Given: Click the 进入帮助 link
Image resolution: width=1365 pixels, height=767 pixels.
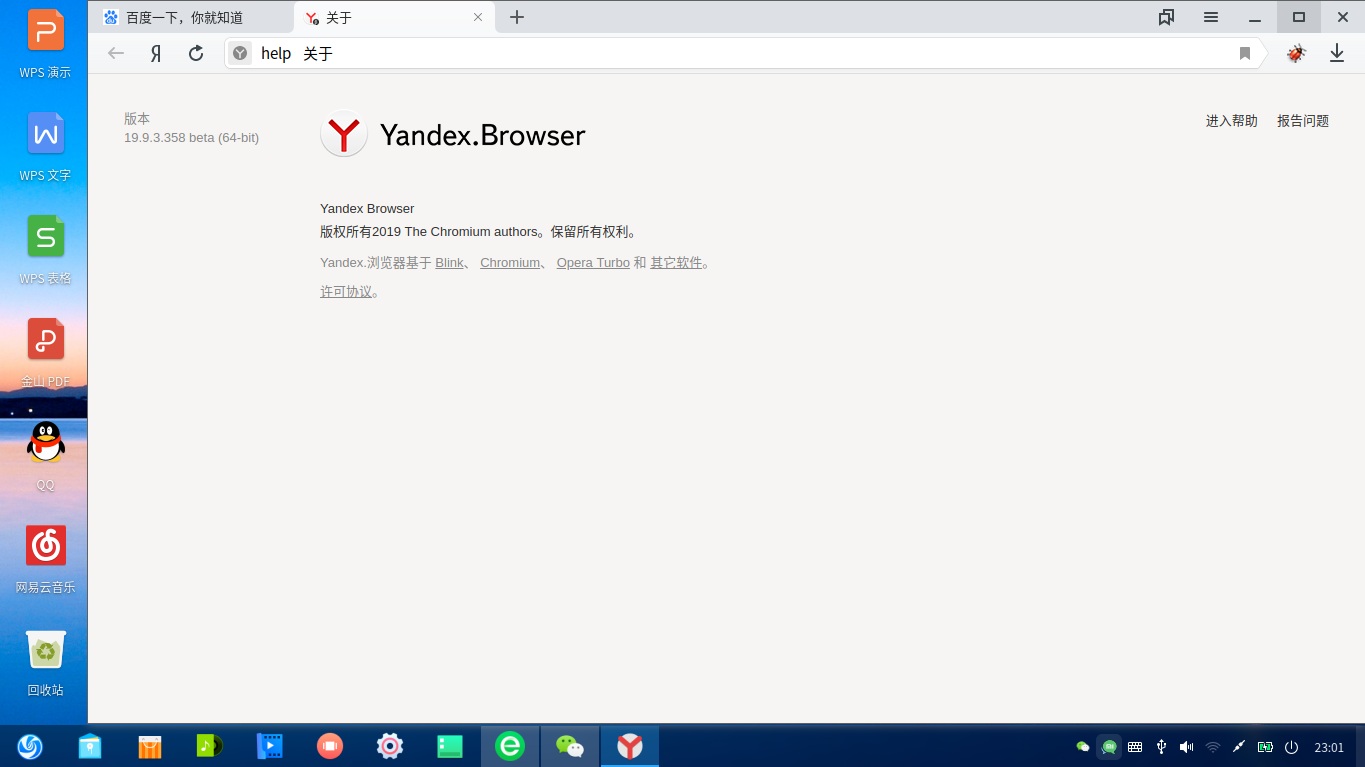Looking at the screenshot, I should [x=1231, y=121].
